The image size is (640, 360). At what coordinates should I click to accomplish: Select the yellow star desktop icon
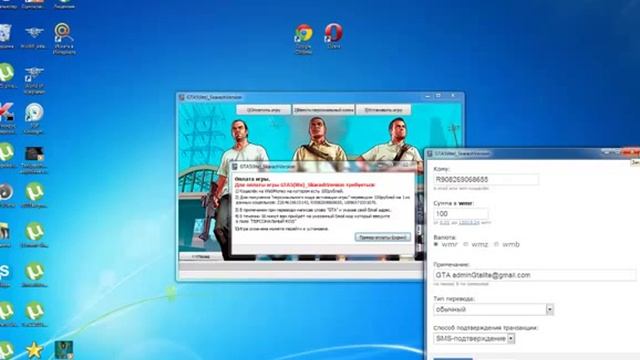pyautogui.click(x=34, y=350)
